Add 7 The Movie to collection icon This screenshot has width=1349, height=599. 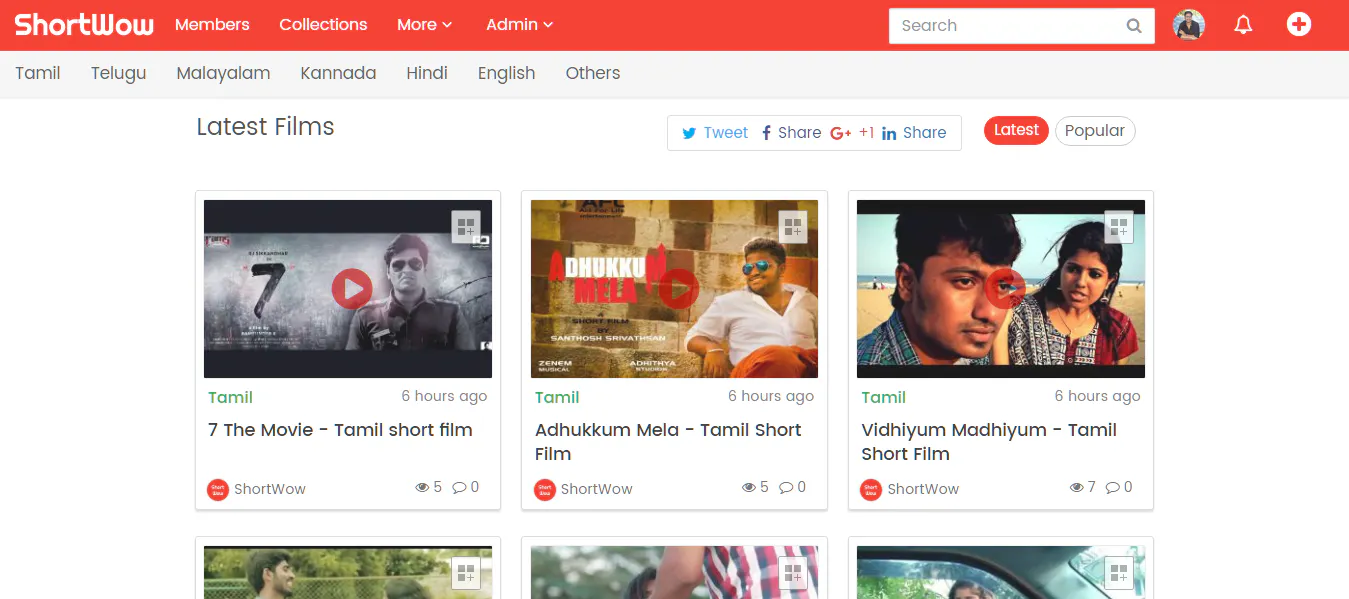466,227
